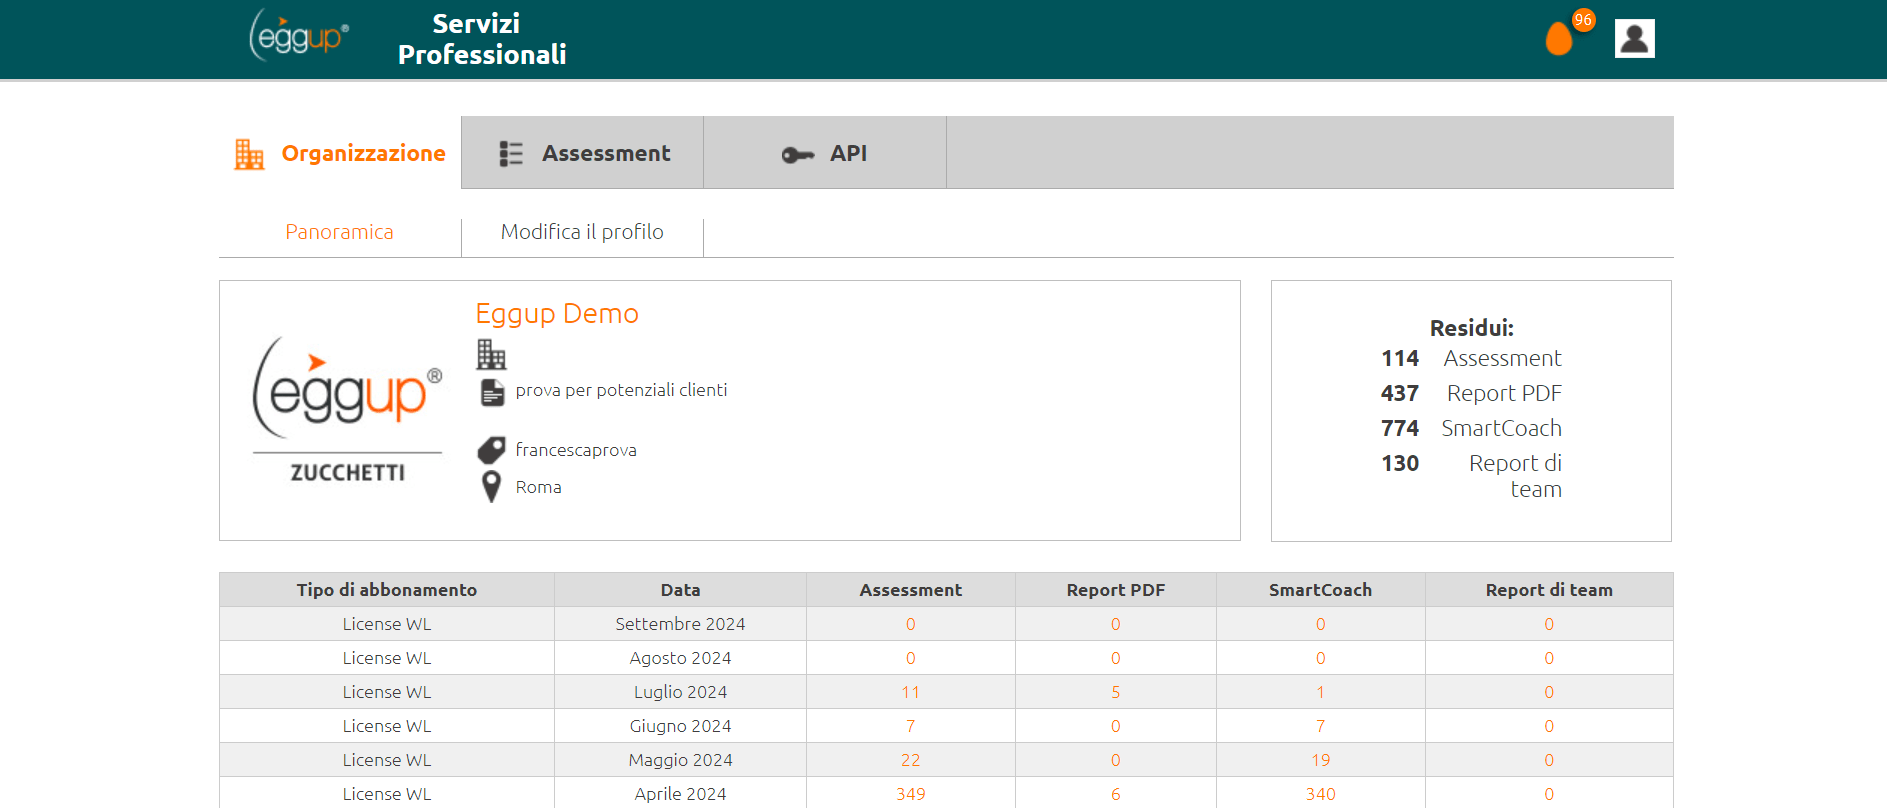Screen dimensions: 1887x808
Task: Switch to the Organizzazione tab
Action: (x=340, y=153)
